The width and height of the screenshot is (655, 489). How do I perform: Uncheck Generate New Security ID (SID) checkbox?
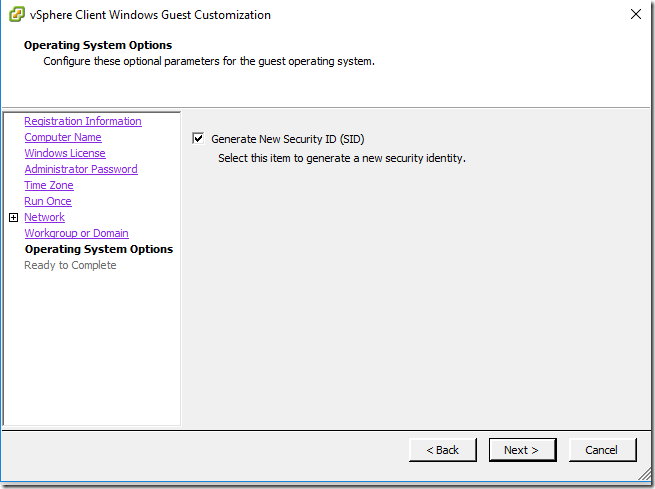click(198, 138)
